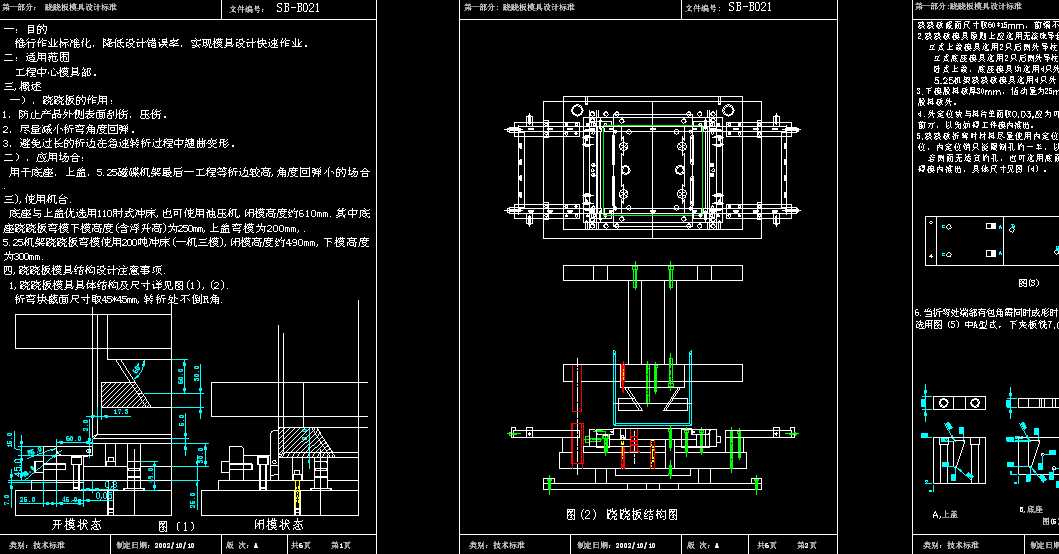This screenshot has height=554, width=1059.
Task: Select item "3. 避免过长的折边...翘曲变形."
Action: [119, 143]
